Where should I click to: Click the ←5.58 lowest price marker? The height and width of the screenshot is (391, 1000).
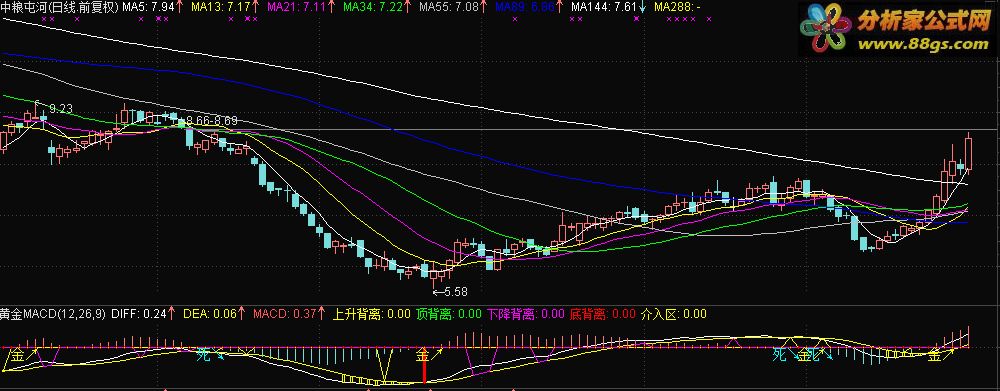(450, 291)
